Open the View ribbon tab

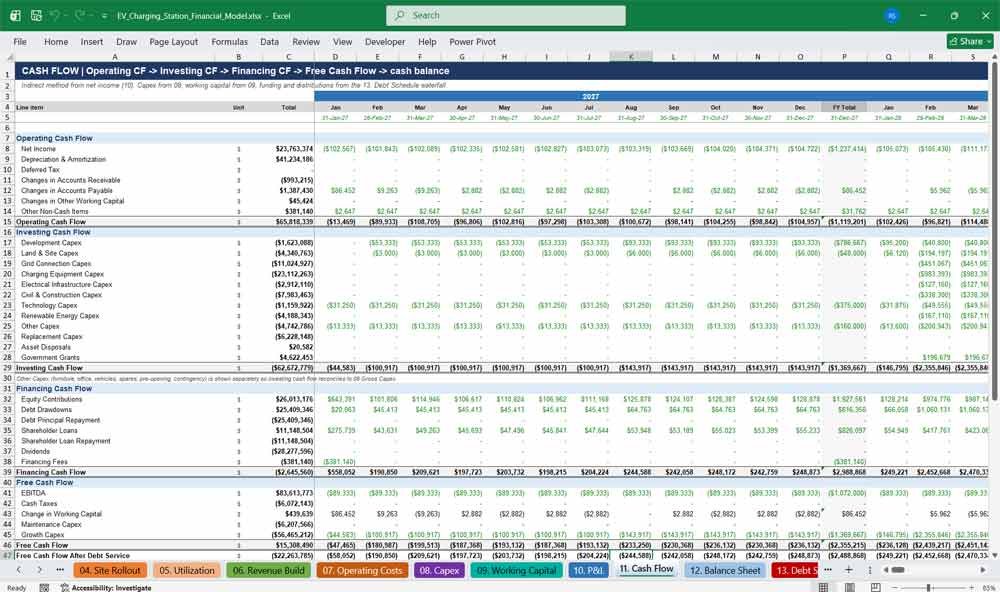(342, 41)
